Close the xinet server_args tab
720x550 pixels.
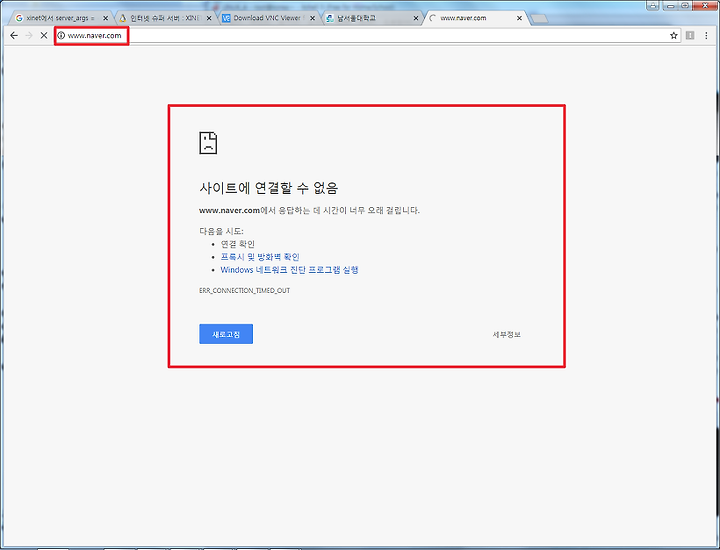pyautogui.click(x=105, y=18)
